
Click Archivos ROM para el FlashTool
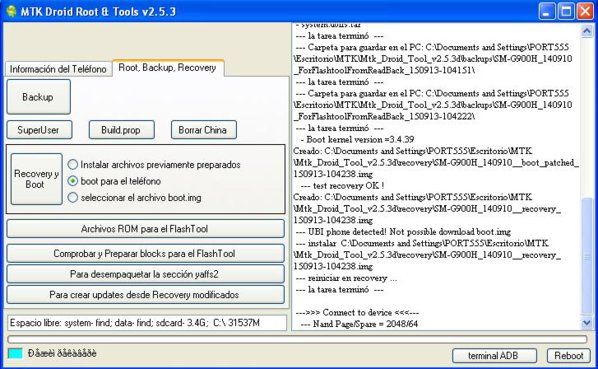pyautogui.click(x=145, y=229)
